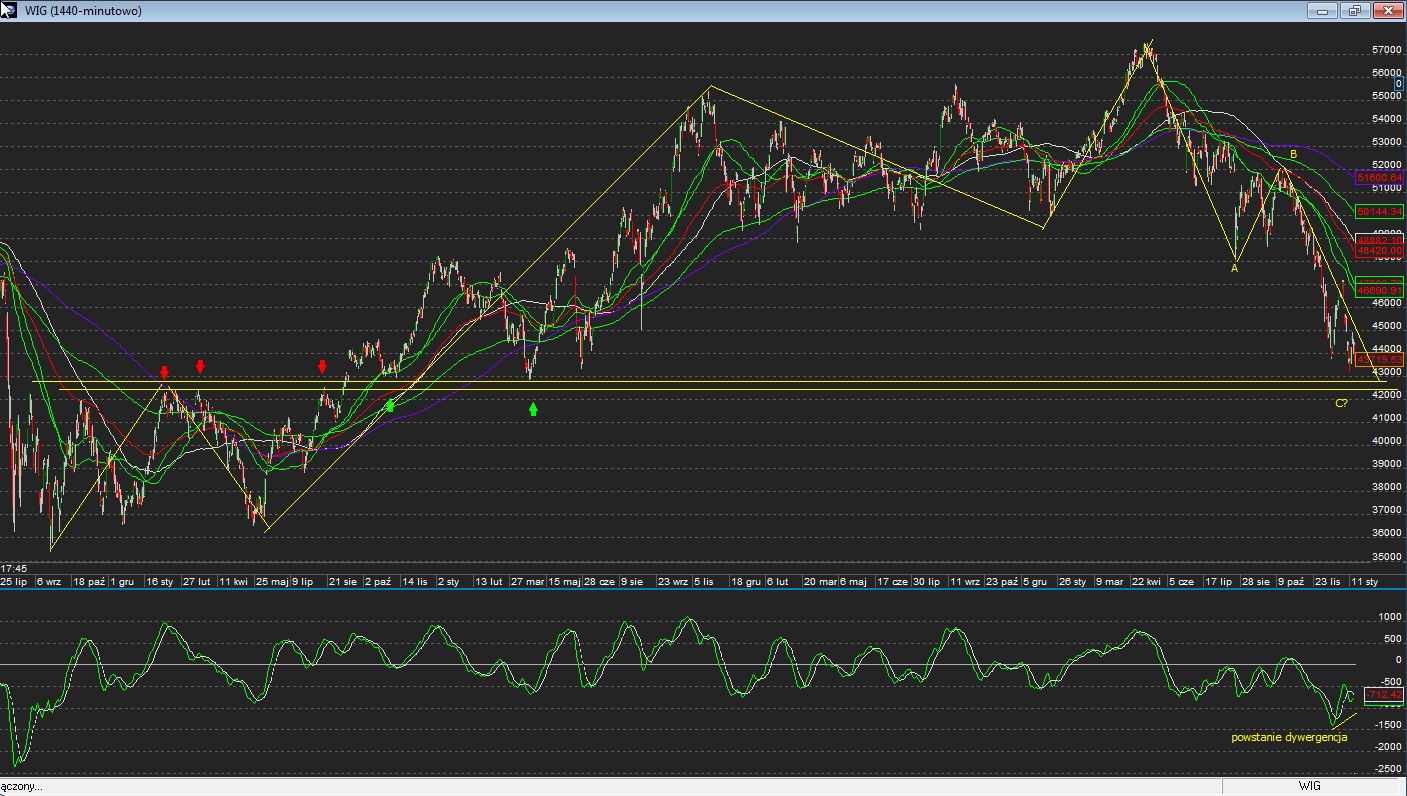Click the connection status text in status bar
The height and width of the screenshot is (796, 1407).
click(x=21, y=787)
